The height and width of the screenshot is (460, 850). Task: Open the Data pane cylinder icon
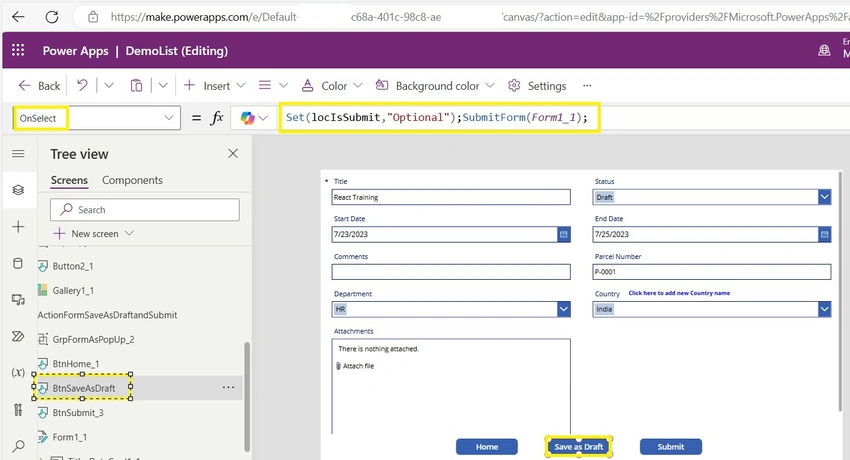click(x=18, y=264)
